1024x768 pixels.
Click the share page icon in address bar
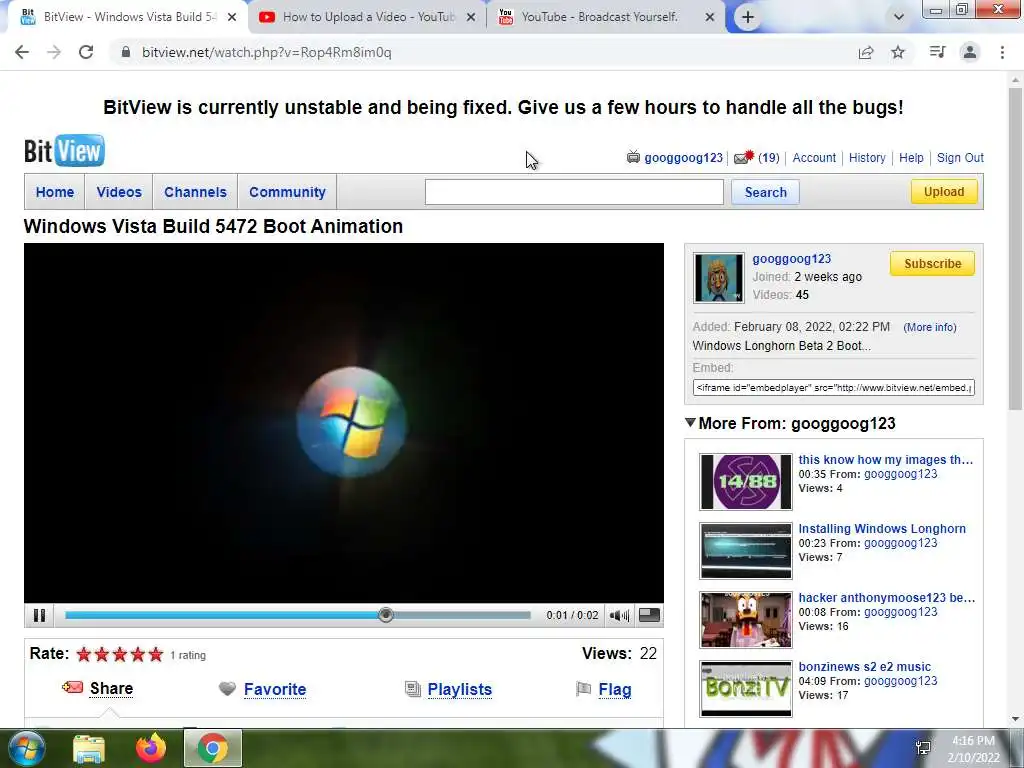(x=866, y=52)
